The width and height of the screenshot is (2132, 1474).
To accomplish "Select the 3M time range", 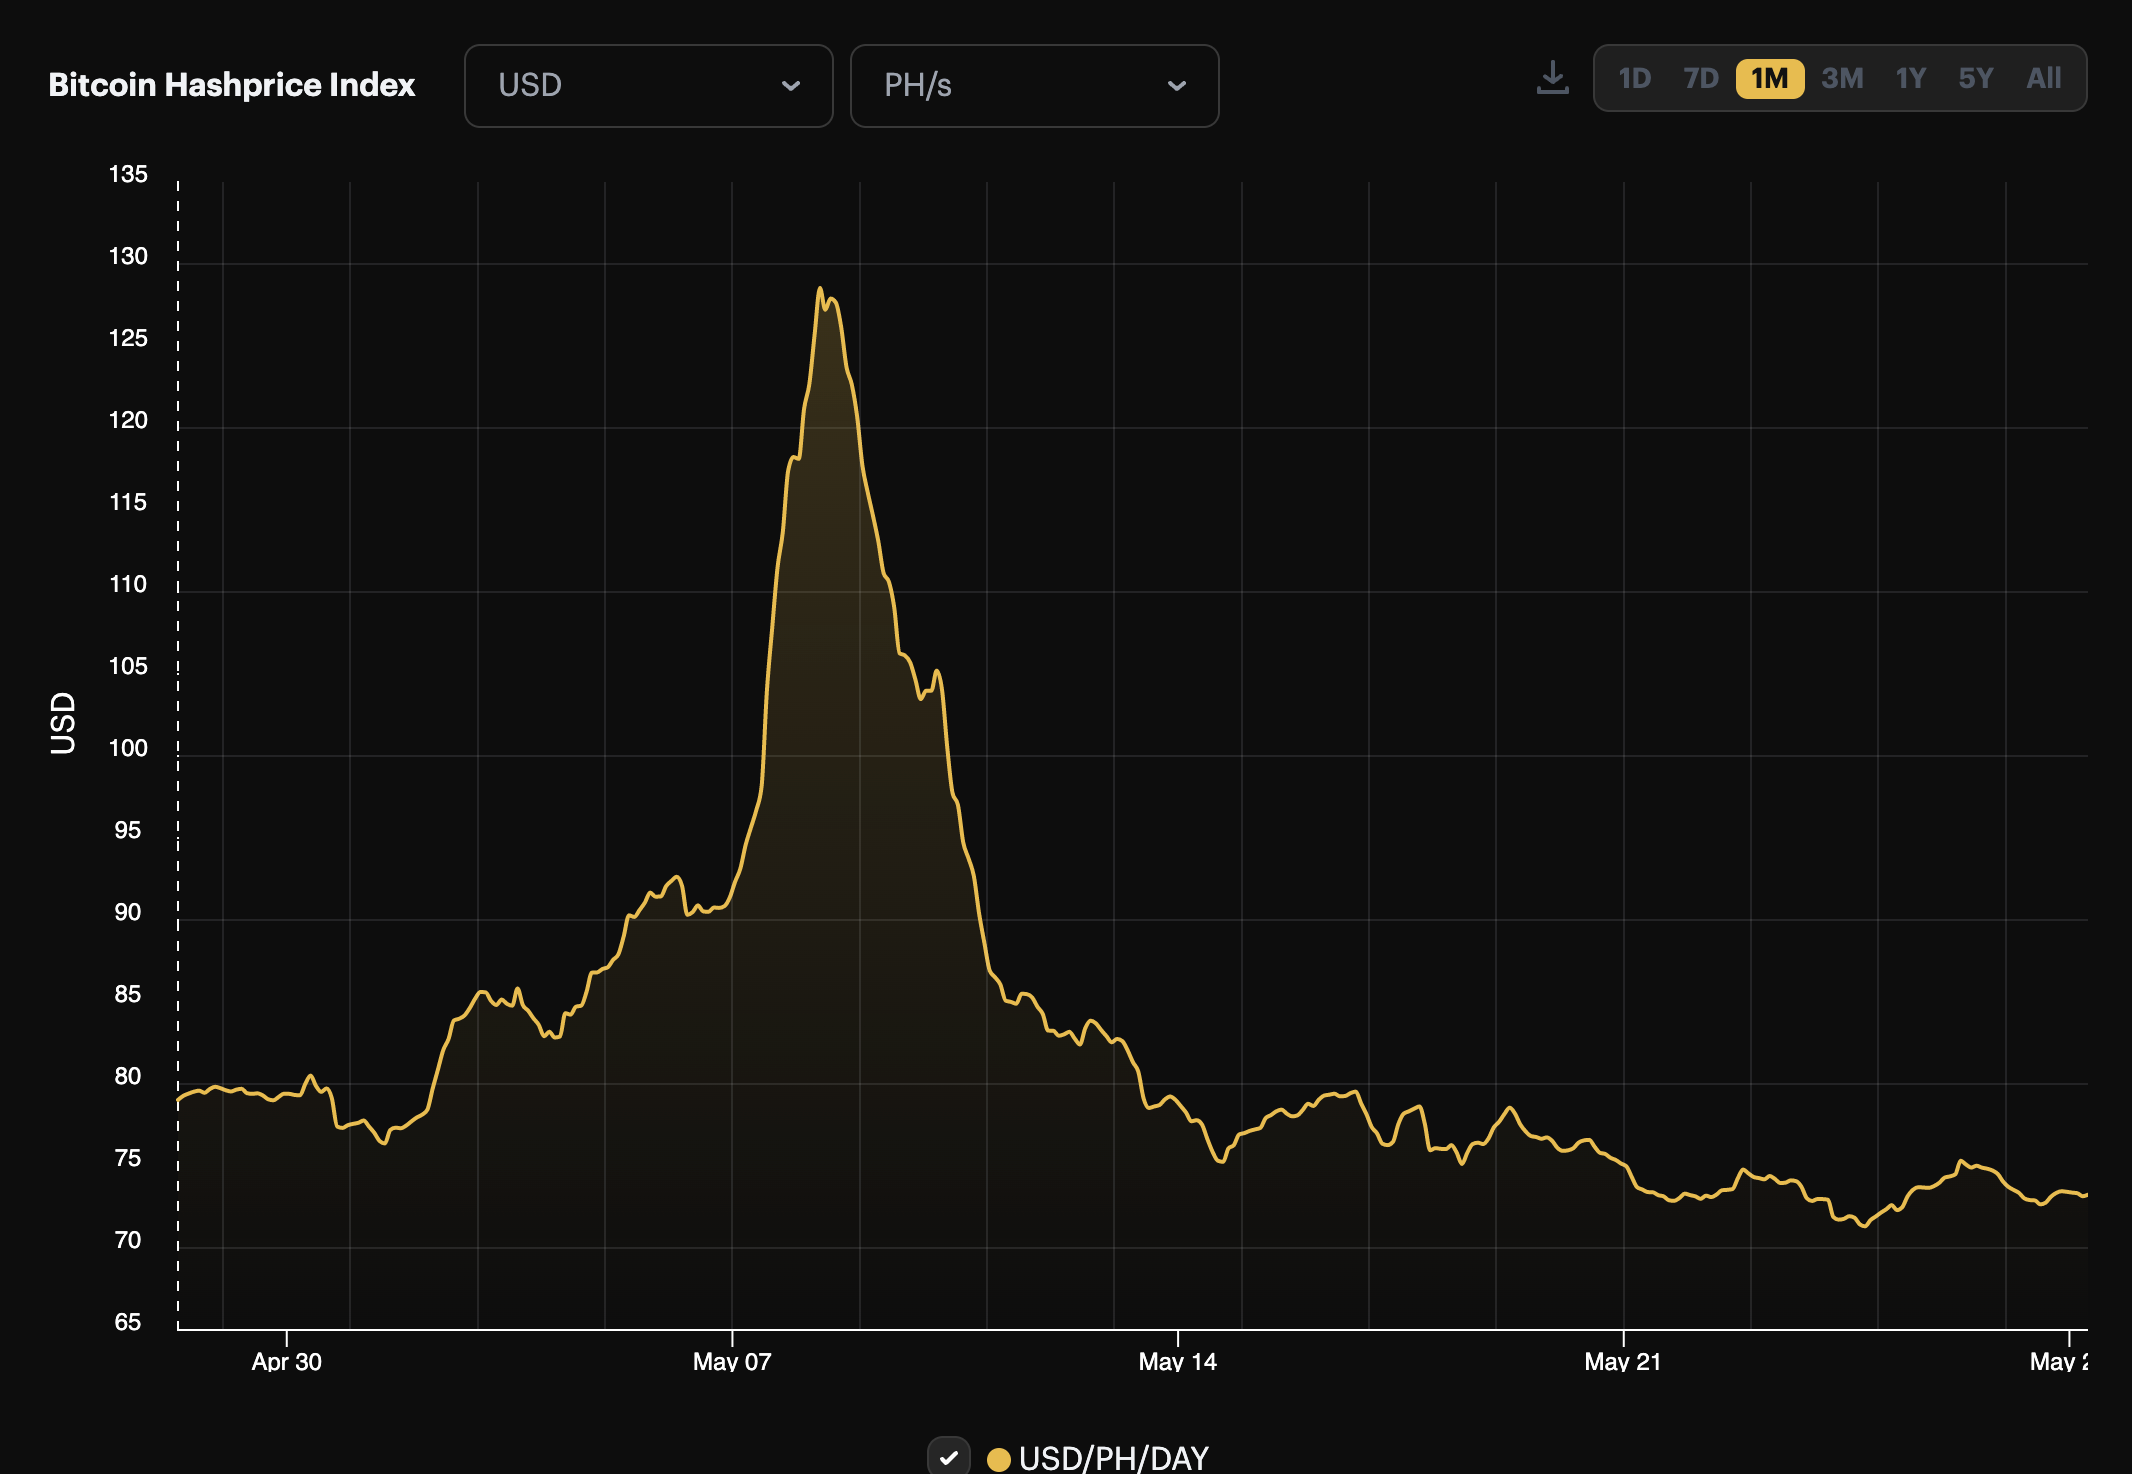I will pyautogui.click(x=1843, y=78).
